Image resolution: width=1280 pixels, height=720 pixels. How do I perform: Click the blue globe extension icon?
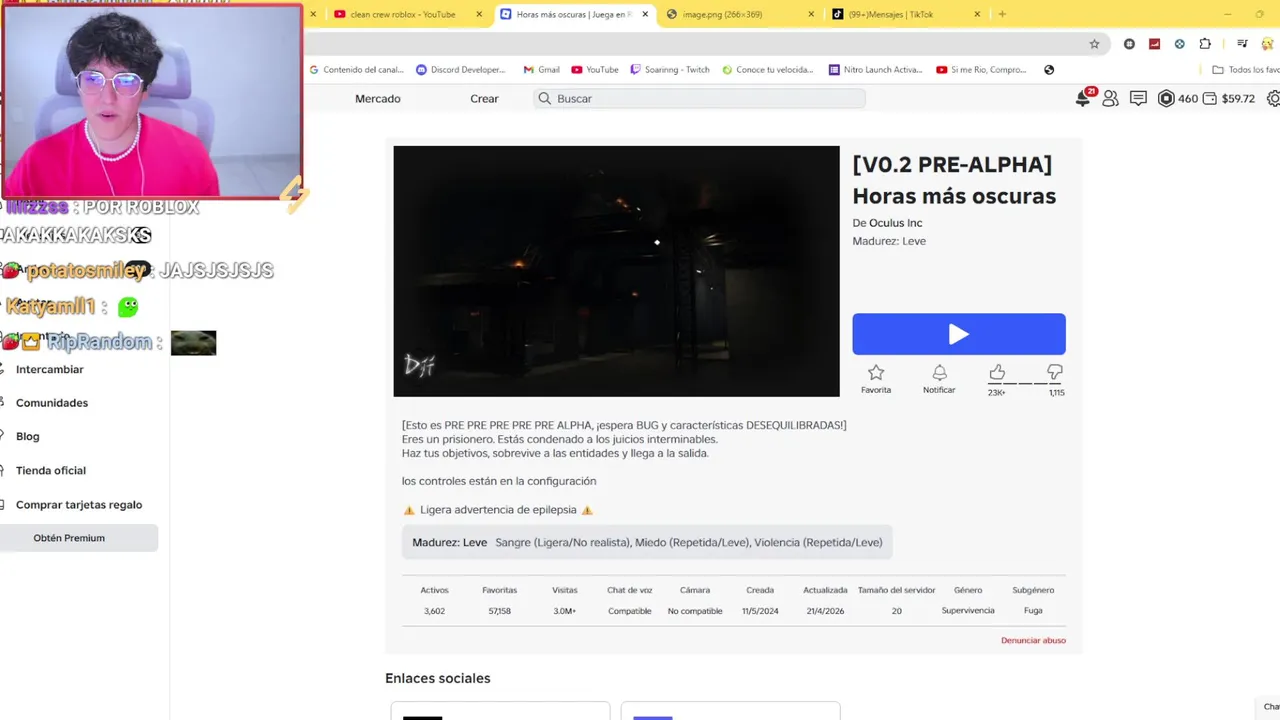click(1180, 44)
